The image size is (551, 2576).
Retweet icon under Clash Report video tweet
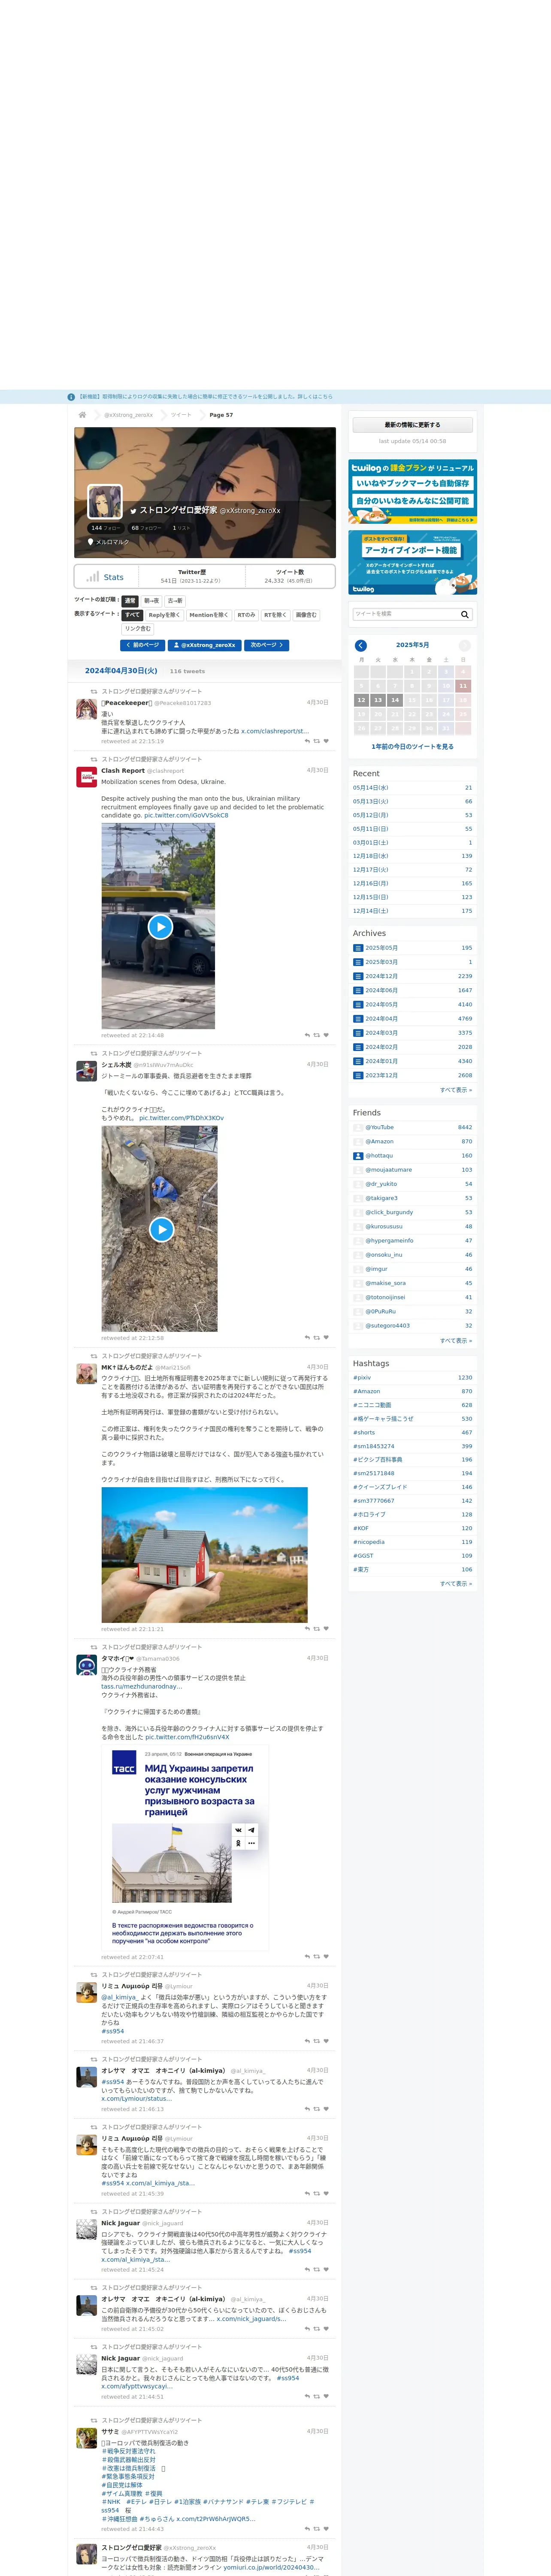pos(317,1035)
